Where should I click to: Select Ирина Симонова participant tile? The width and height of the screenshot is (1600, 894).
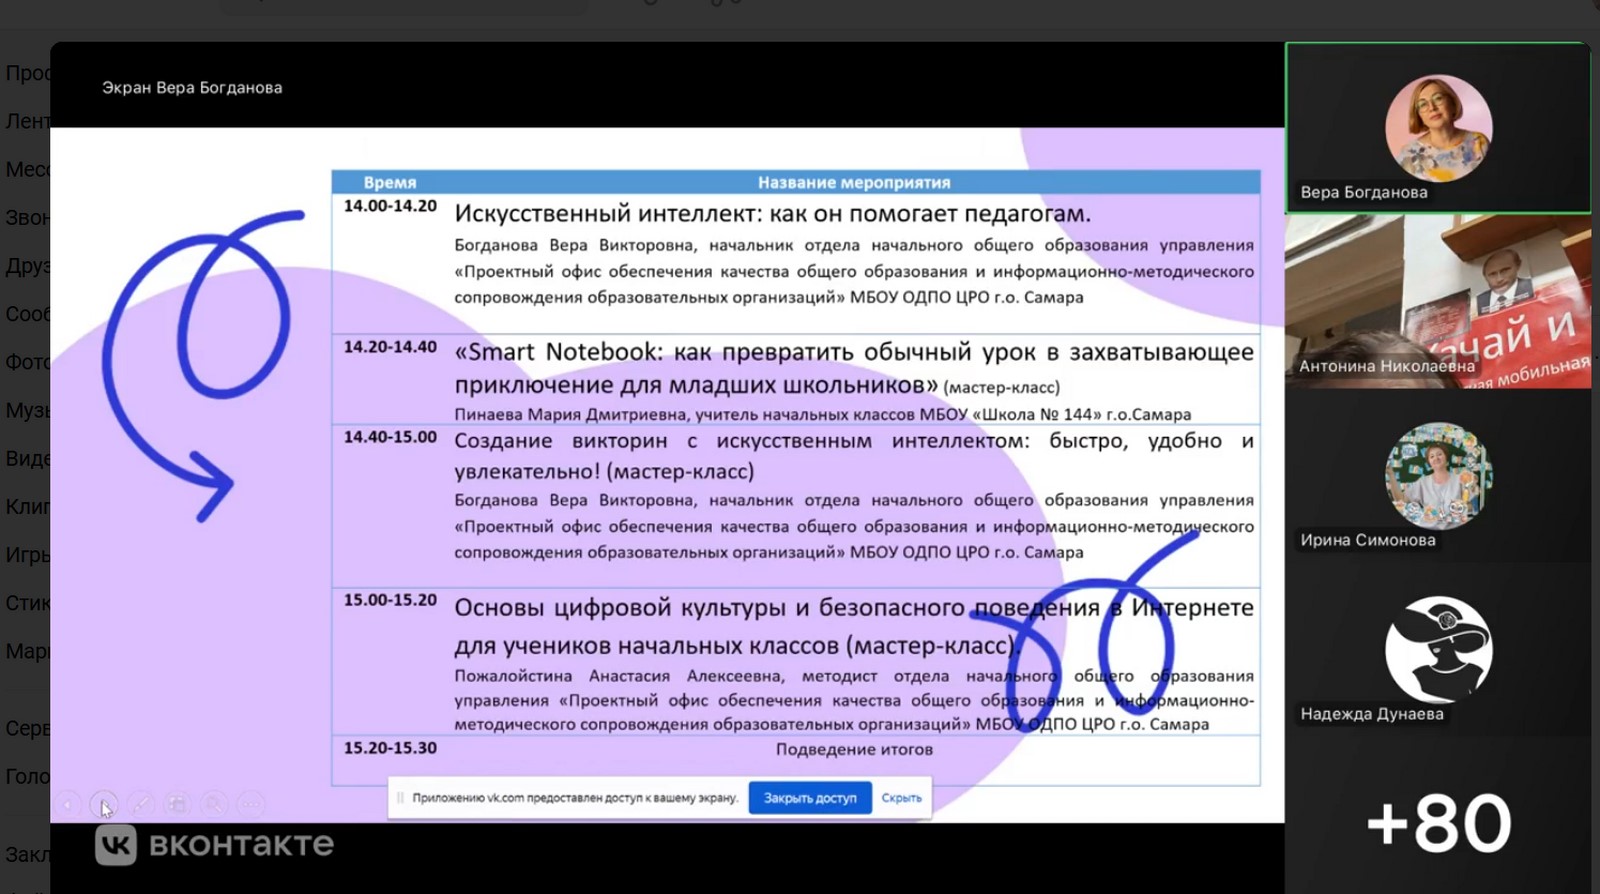[1437, 475]
